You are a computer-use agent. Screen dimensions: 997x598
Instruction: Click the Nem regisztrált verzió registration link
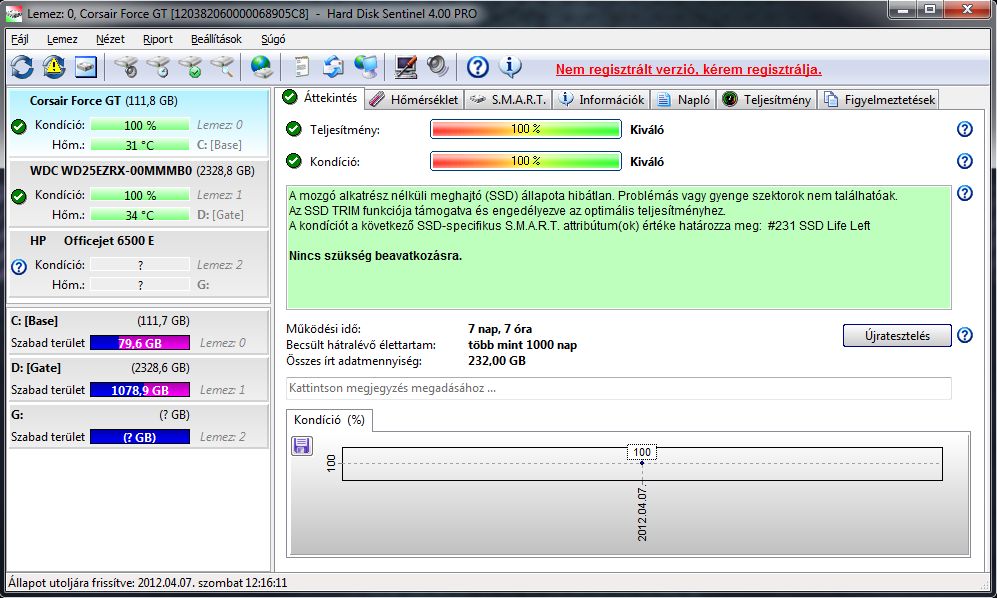point(689,69)
